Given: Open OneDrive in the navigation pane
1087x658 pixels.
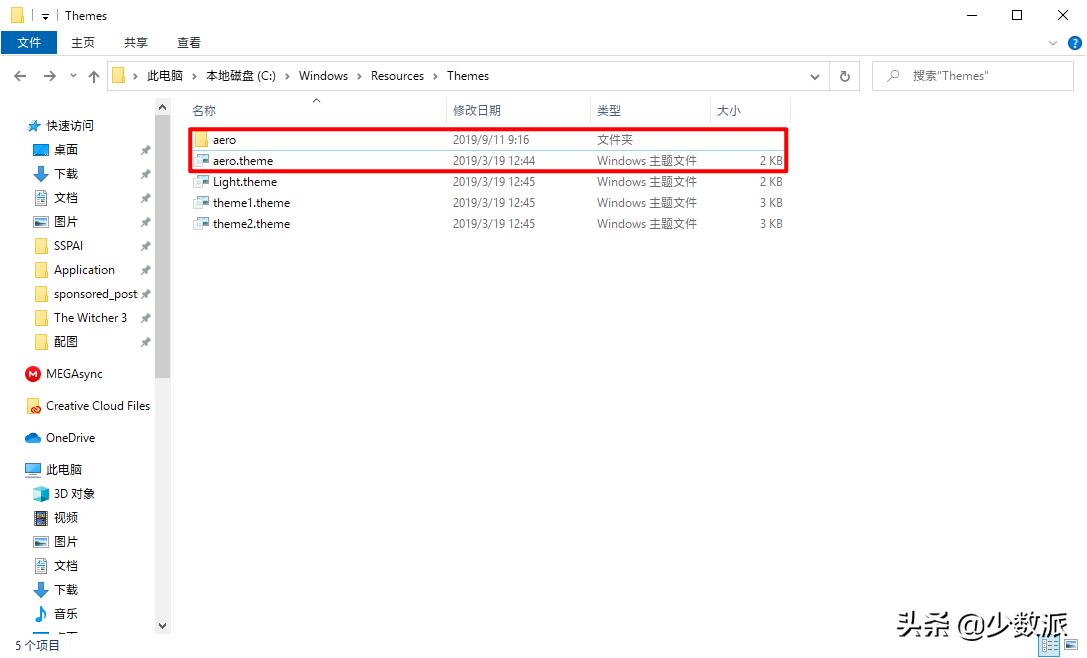Looking at the screenshot, I should [x=68, y=437].
